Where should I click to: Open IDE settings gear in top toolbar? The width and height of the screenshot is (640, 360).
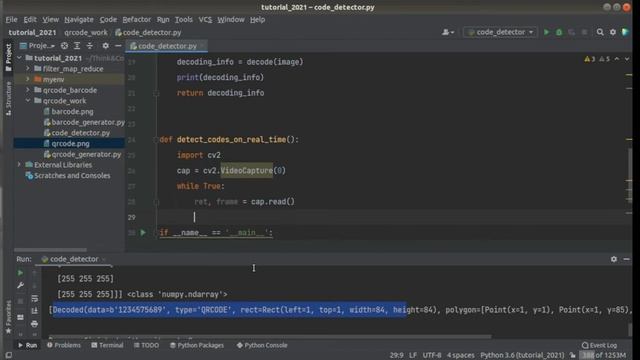click(613, 32)
